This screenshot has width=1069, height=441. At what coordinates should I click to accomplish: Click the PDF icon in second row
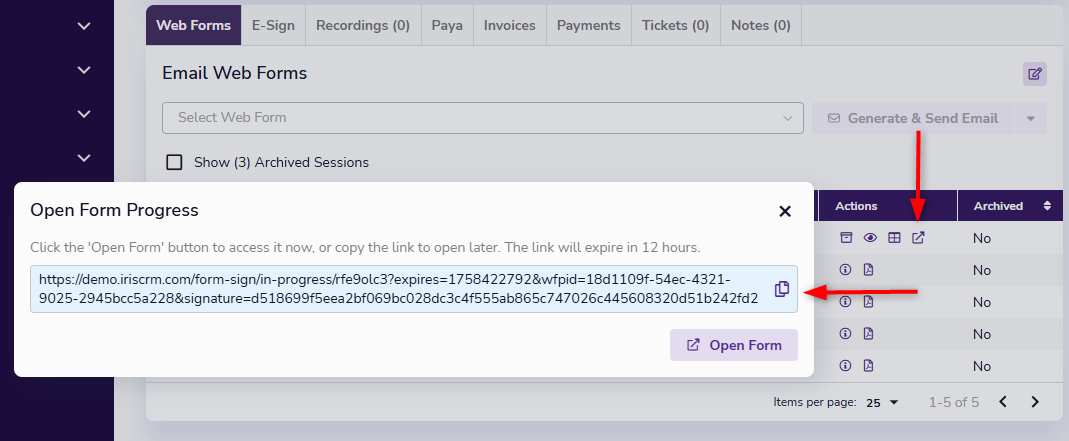[x=869, y=270]
